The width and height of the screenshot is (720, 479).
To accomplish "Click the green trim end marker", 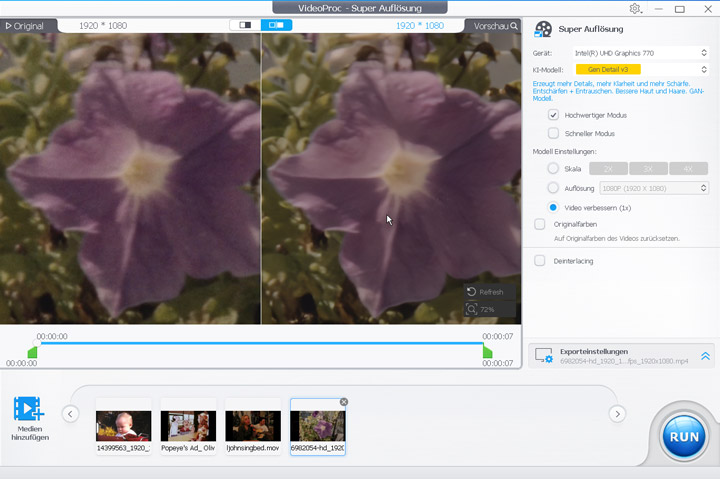I will pos(488,352).
